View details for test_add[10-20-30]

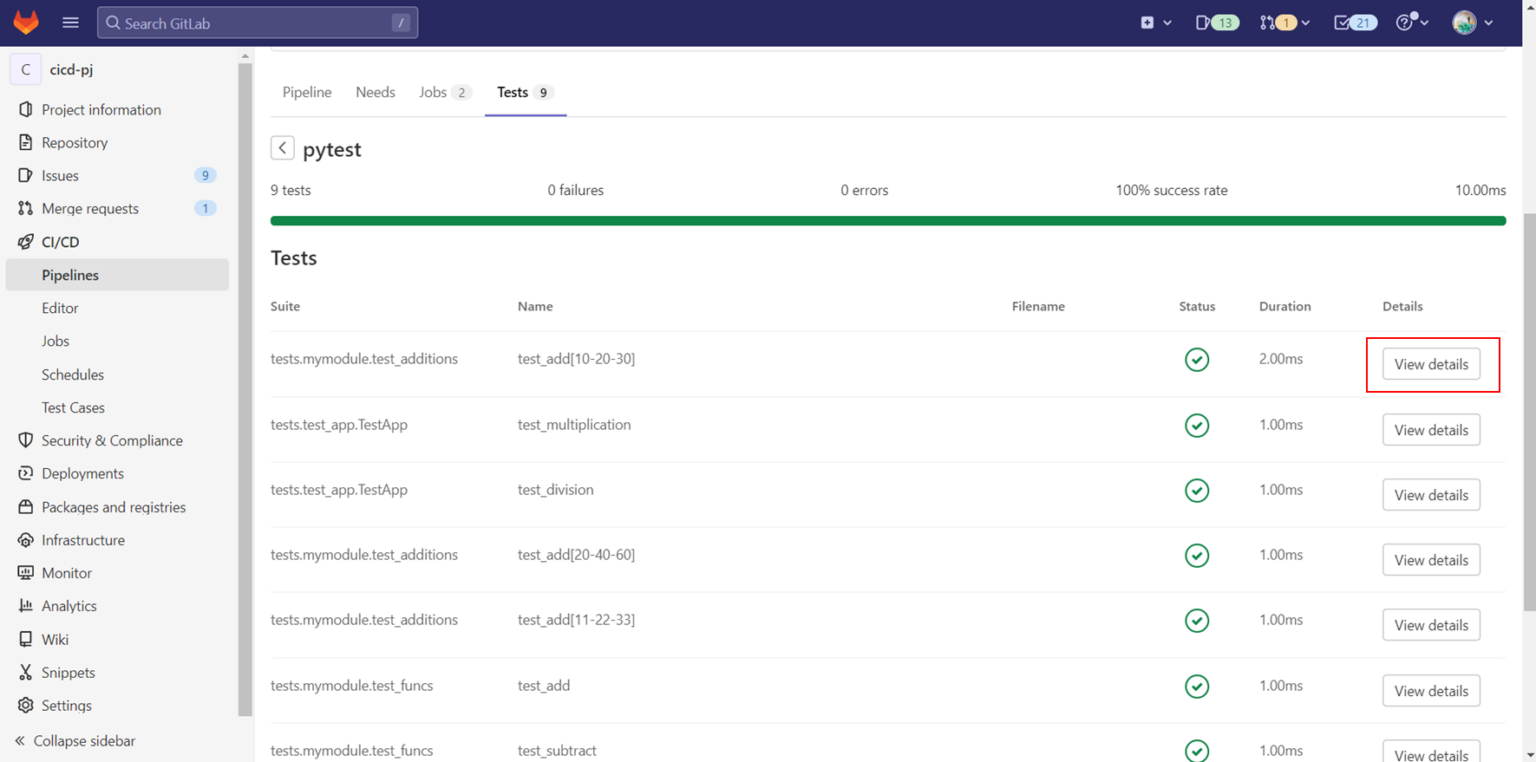1431,364
